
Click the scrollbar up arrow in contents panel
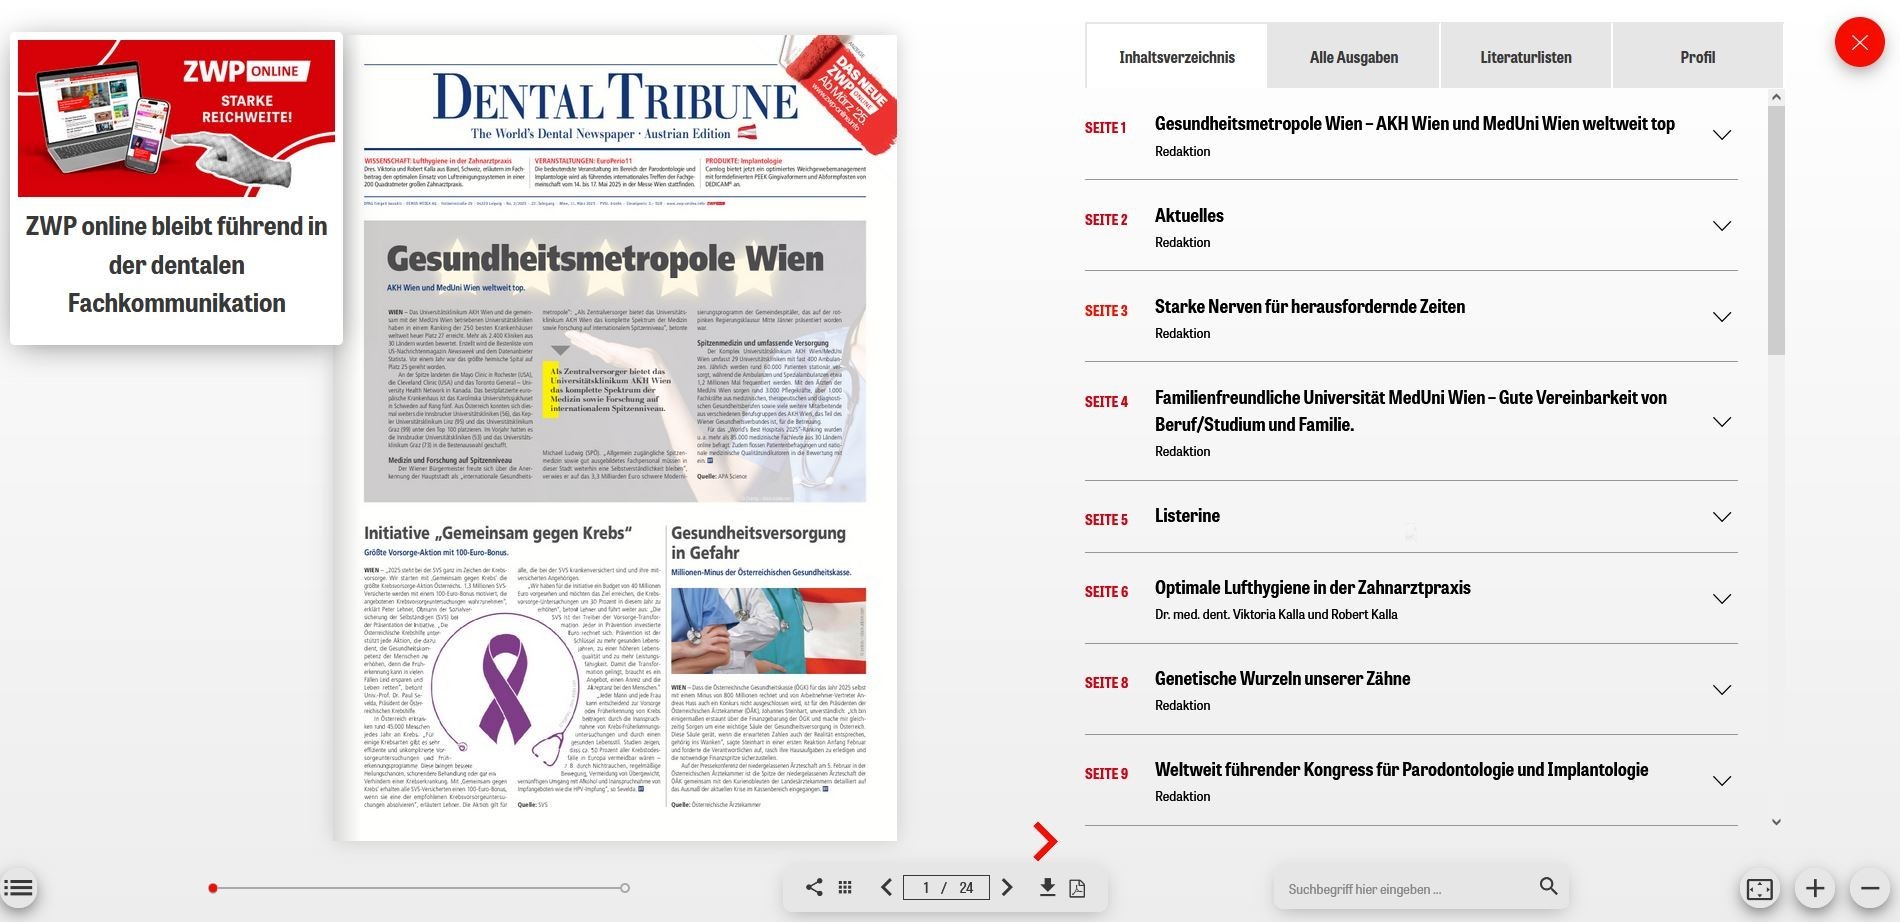click(x=1776, y=97)
